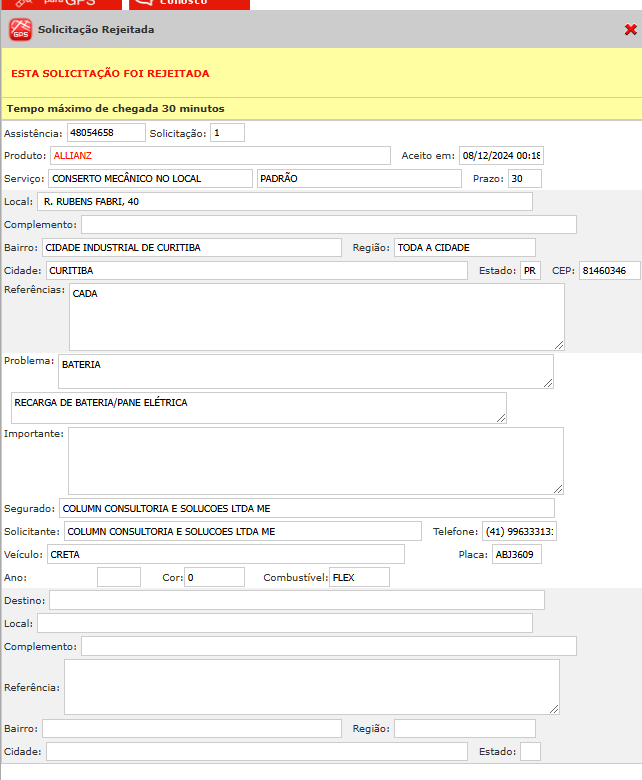Viewport: 642px width, 780px height.
Task: Click the Placa field showing ABJ3609
Action: [516, 554]
